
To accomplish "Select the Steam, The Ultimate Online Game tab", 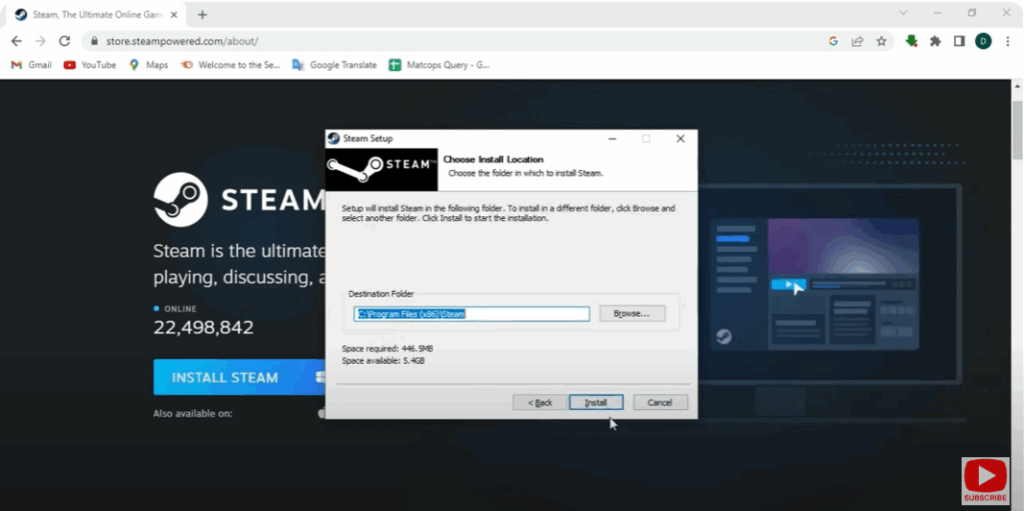I will [x=97, y=14].
